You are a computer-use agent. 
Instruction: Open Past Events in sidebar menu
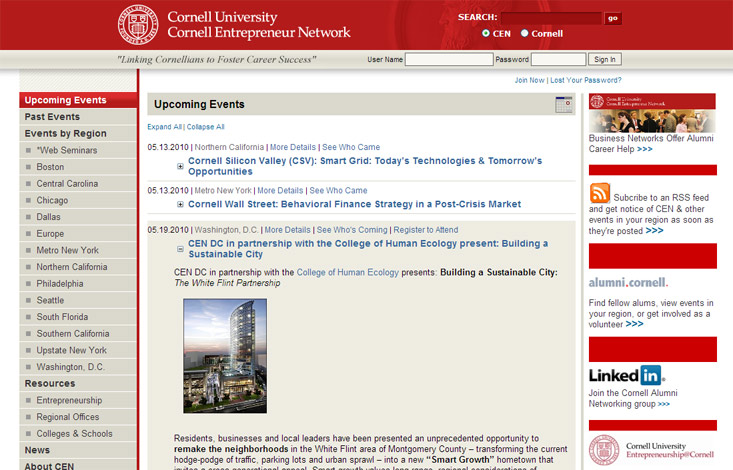click(x=78, y=117)
